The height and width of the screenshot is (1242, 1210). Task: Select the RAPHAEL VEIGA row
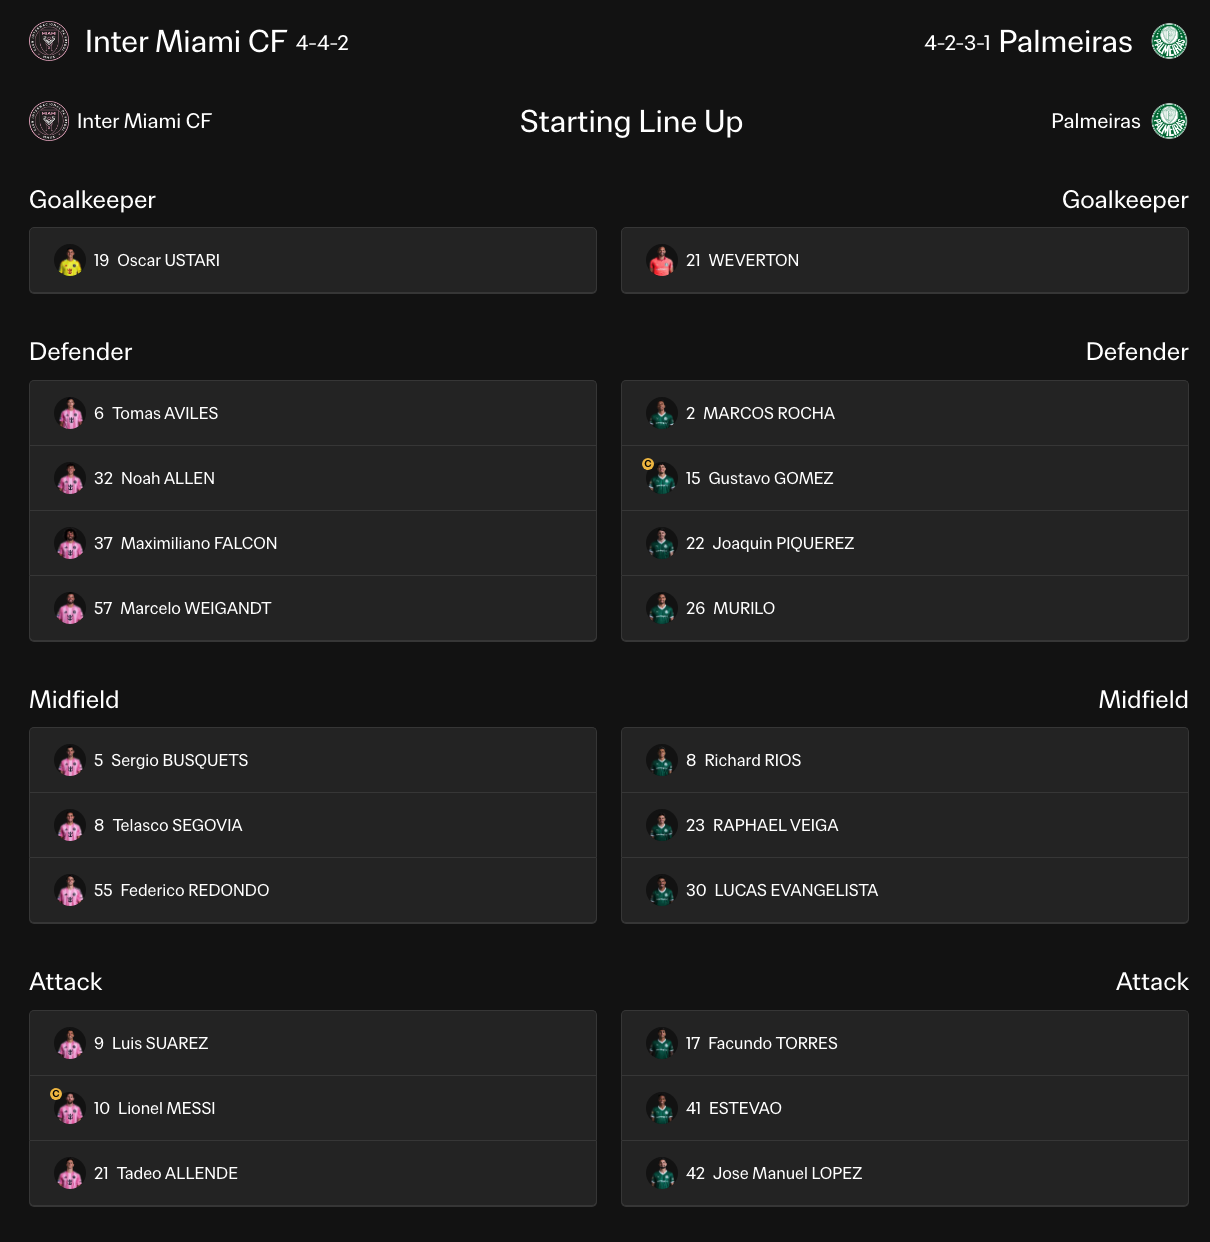point(905,825)
